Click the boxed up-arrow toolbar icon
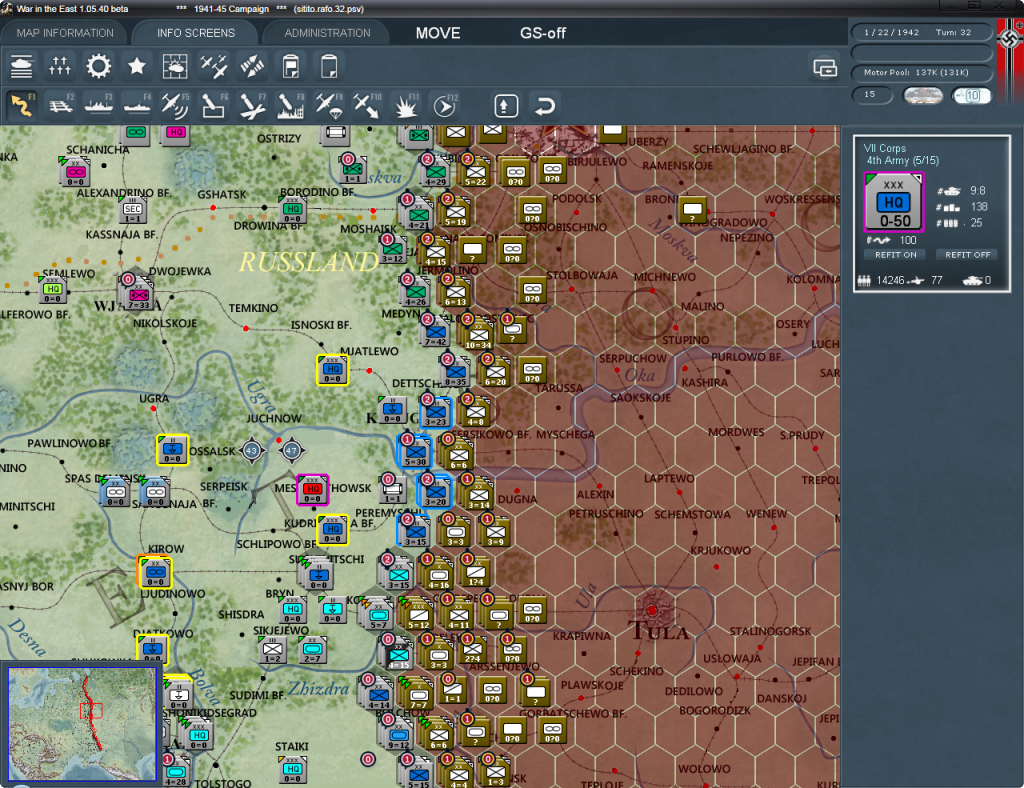The image size is (1024, 788). click(506, 106)
